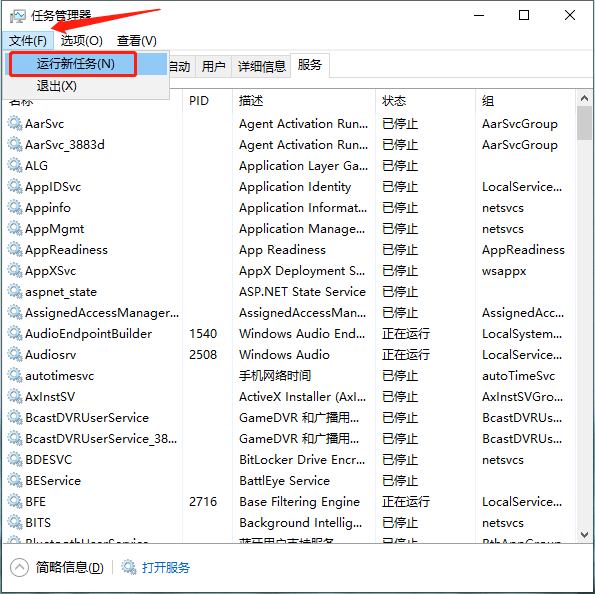
Task: Click the description ASP.NET State Service
Action: tap(302, 291)
